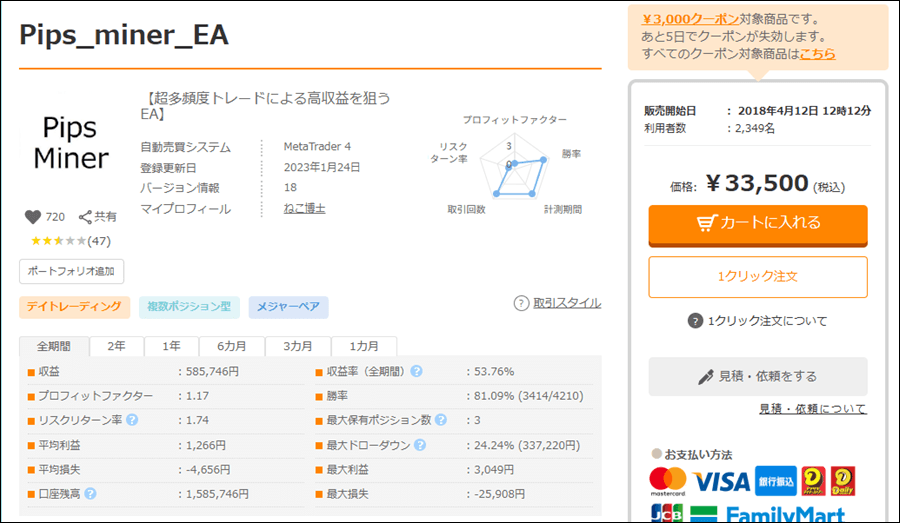
Task: Click the share icon labeled 共有
Action: click(x=86, y=217)
